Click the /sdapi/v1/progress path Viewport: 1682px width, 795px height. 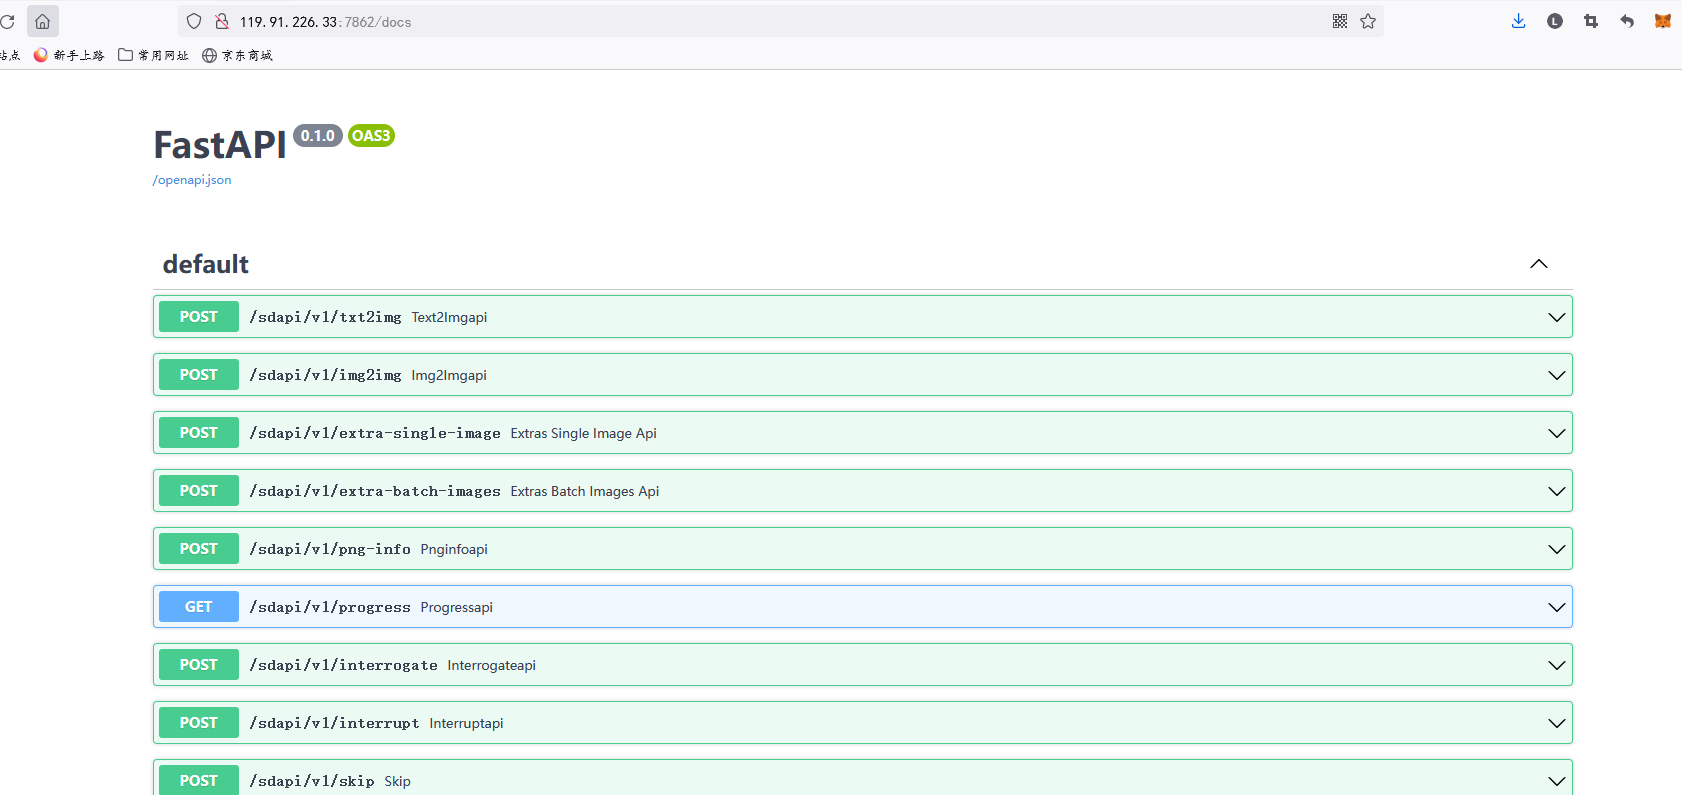tap(330, 607)
